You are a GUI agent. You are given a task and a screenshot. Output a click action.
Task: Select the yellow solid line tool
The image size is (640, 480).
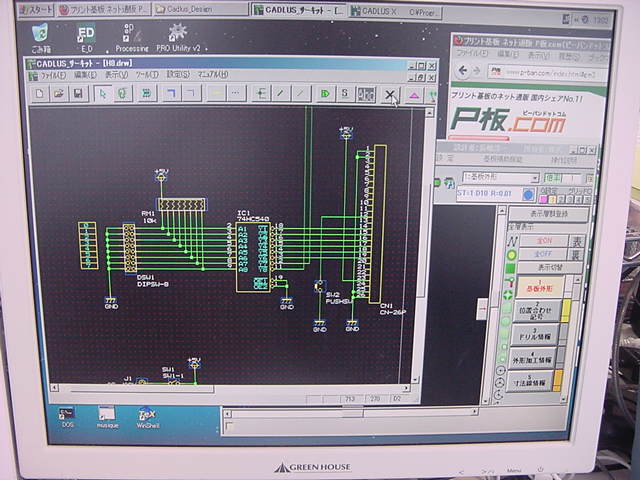[x=216, y=93]
